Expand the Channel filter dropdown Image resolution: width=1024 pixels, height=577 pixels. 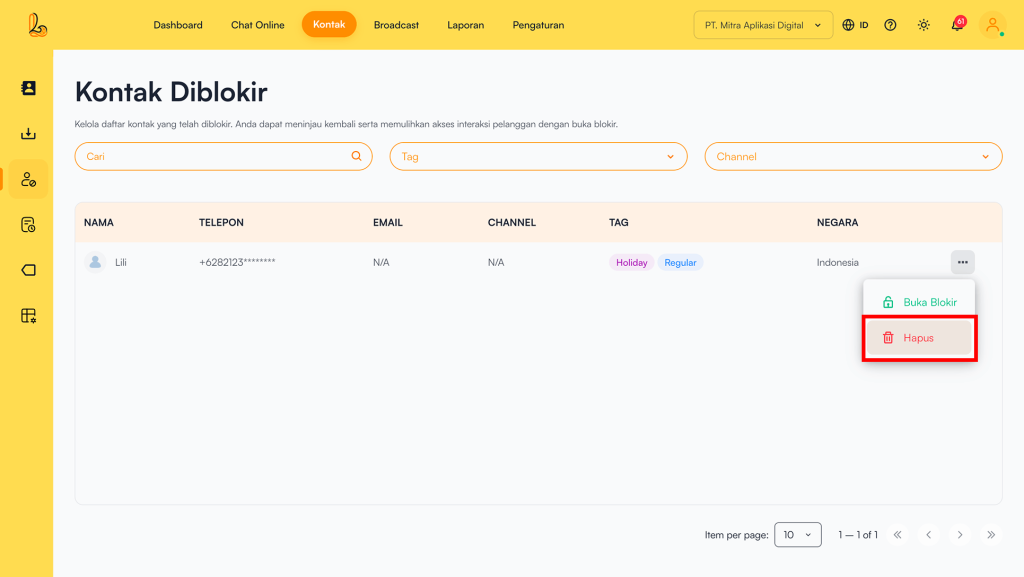click(853, 156)
